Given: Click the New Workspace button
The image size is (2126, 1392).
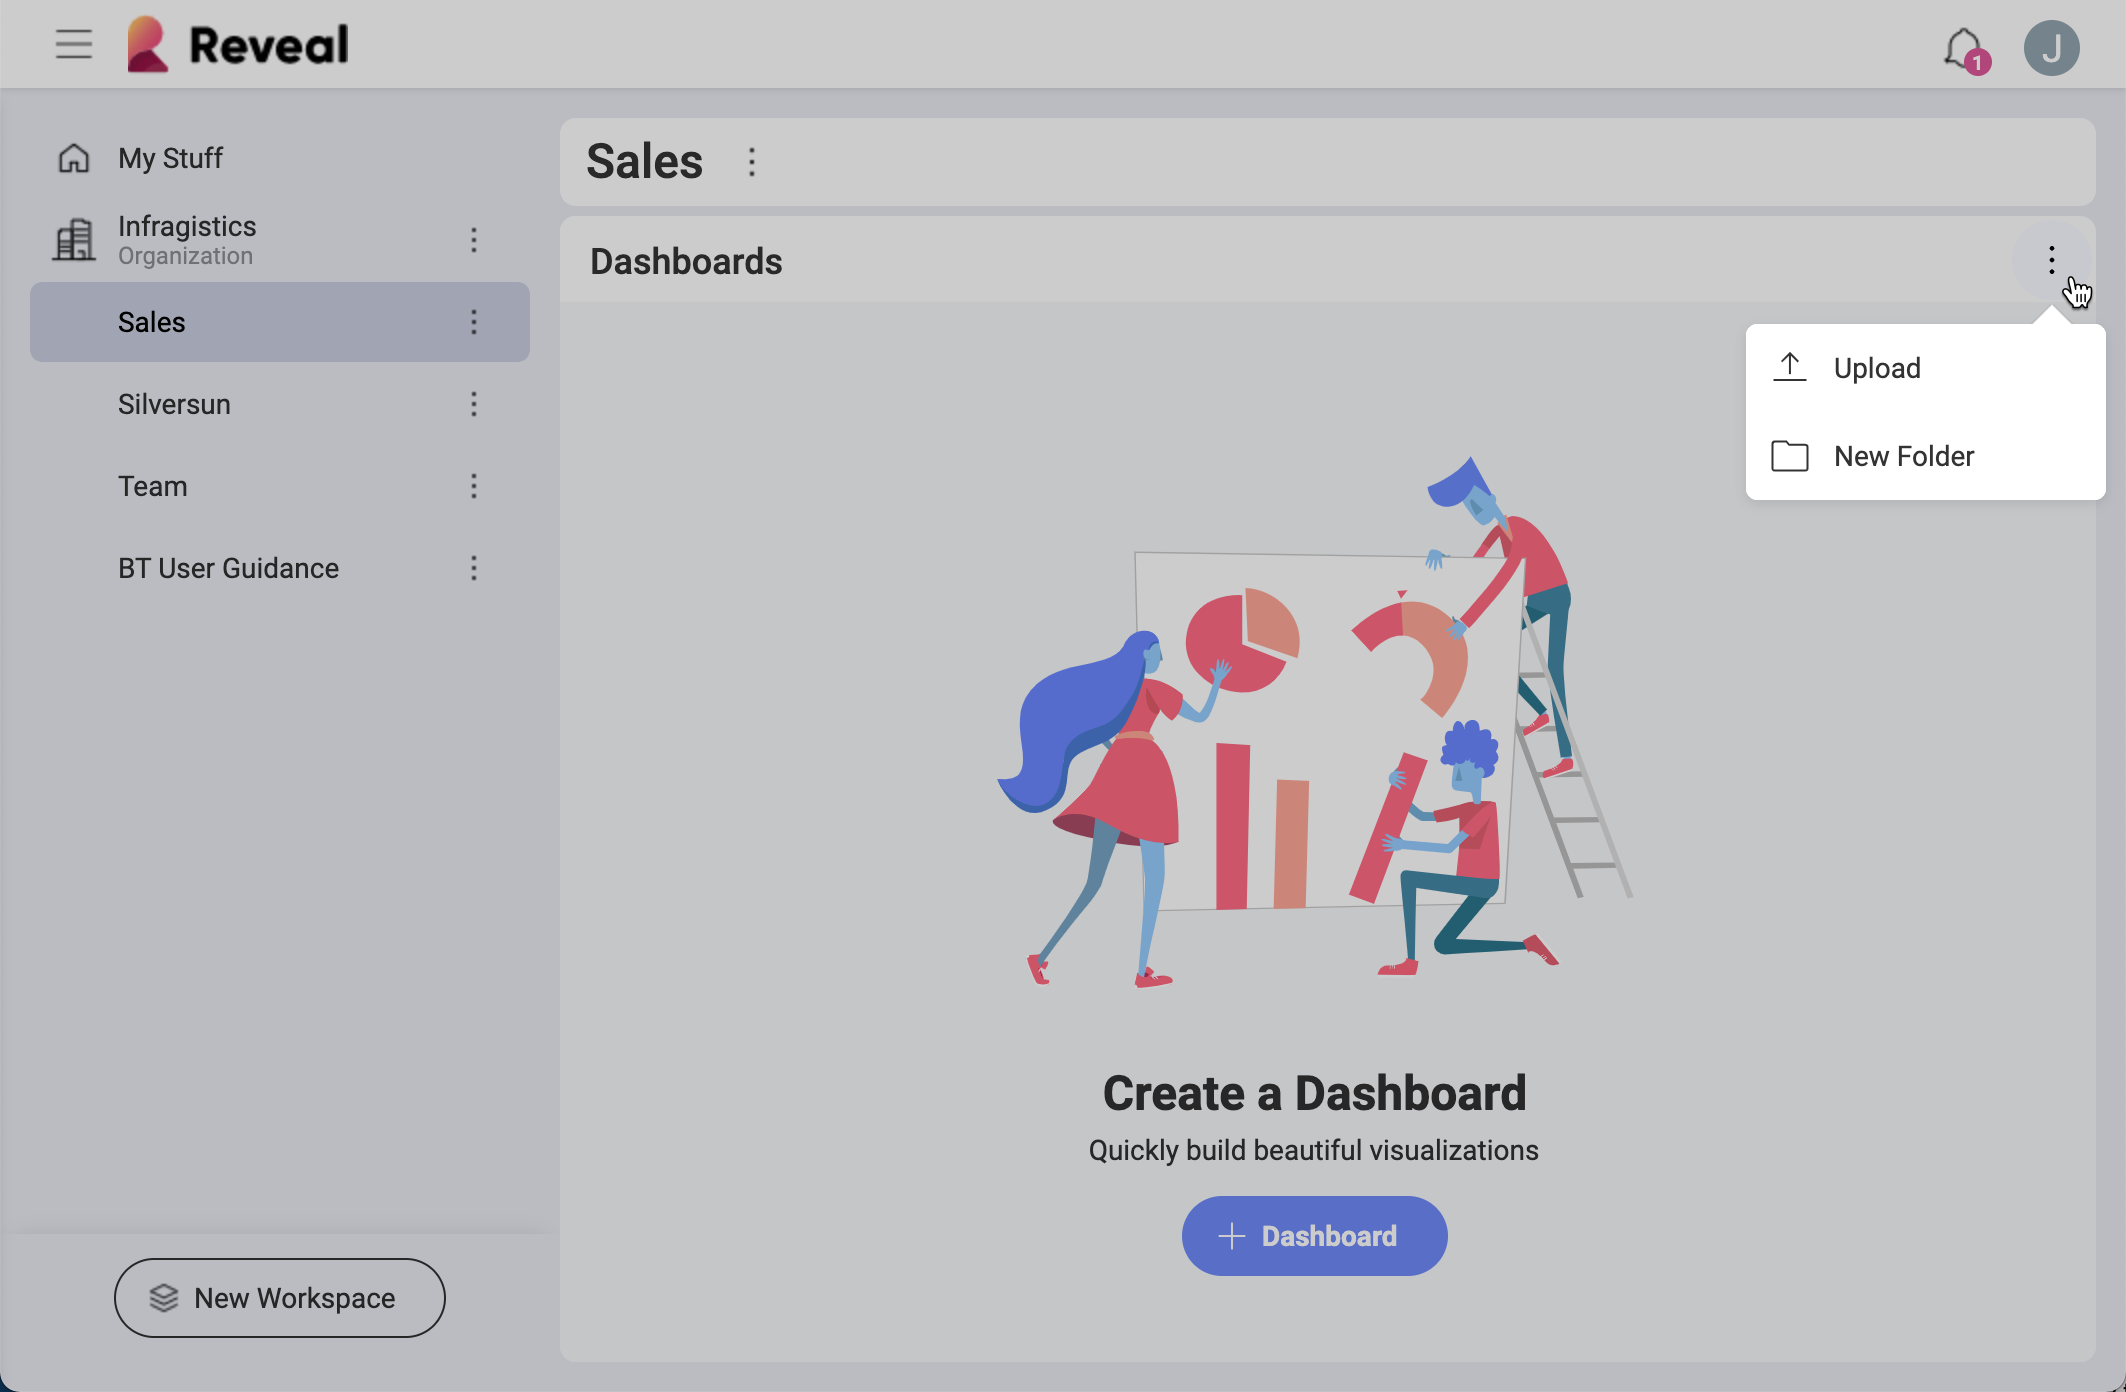Looking at the screenshot, I should [x=279, y=1297].
